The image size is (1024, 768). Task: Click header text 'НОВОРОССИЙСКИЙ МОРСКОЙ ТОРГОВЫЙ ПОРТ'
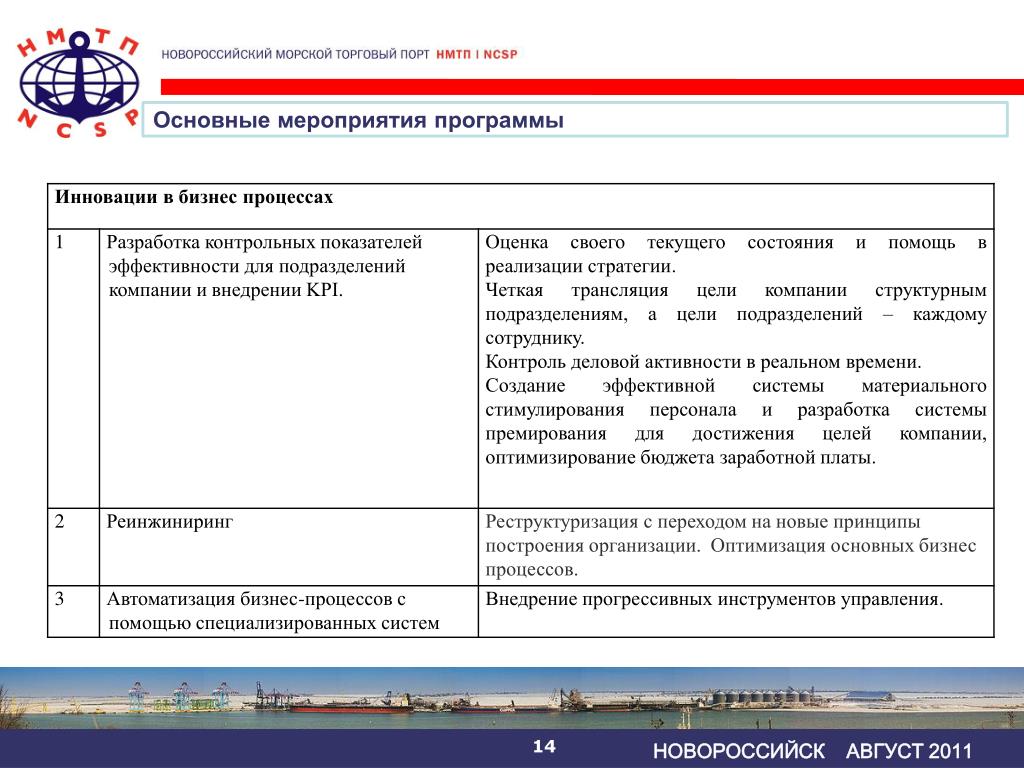point(295,55)
